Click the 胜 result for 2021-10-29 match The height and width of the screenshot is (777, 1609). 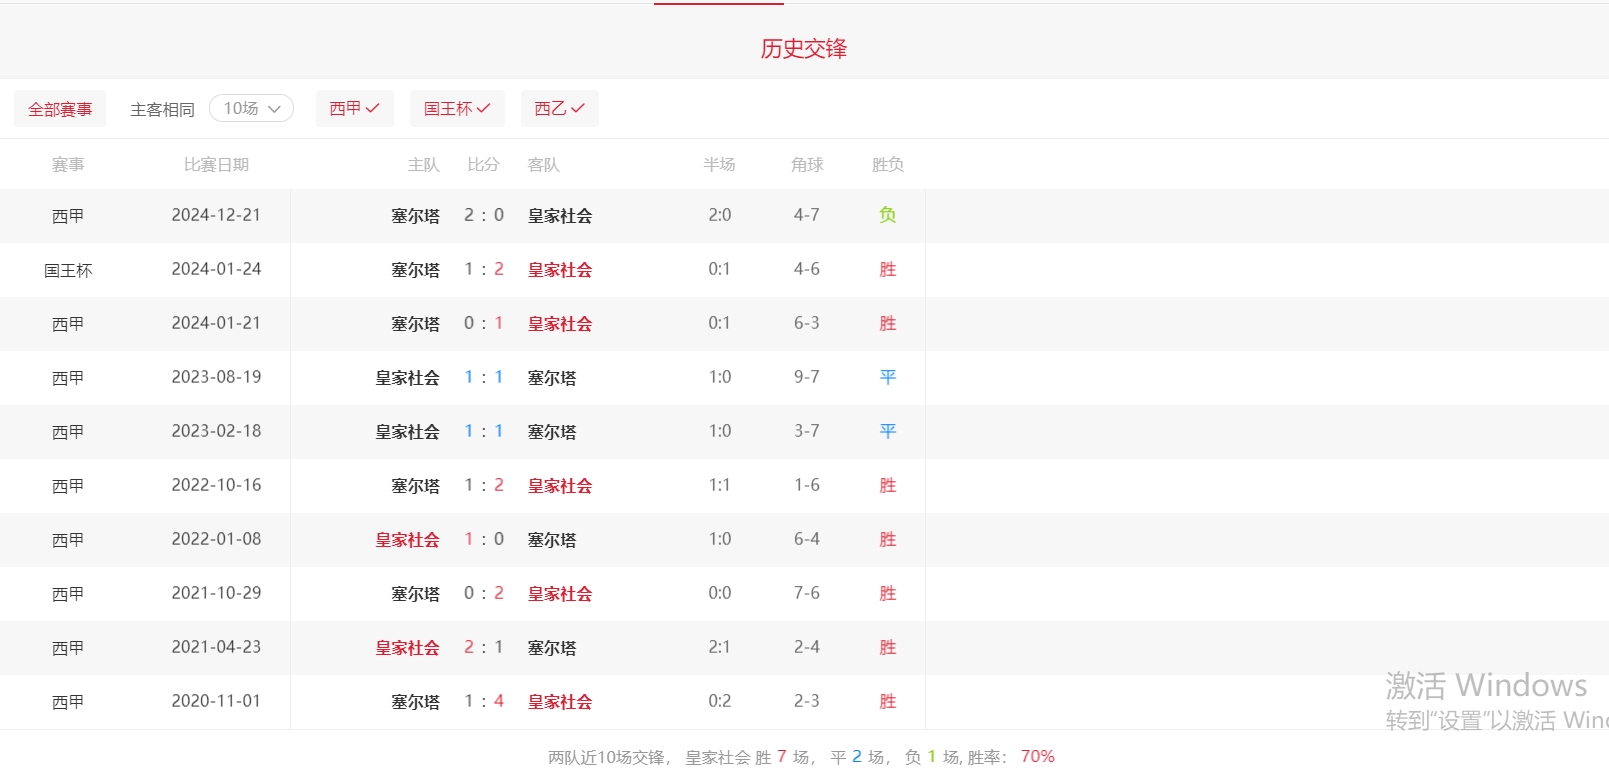(x=887, y=593)
